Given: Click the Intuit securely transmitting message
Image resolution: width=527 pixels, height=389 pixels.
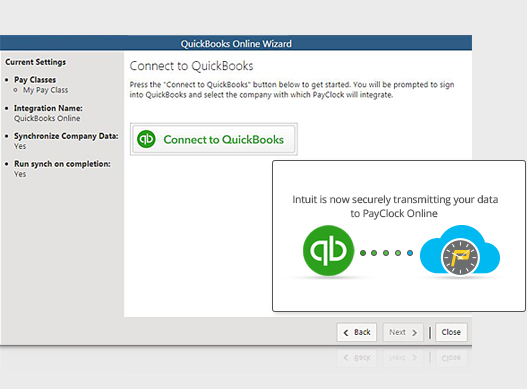Looking at the screenshot, I should click(x=395, y=206).
